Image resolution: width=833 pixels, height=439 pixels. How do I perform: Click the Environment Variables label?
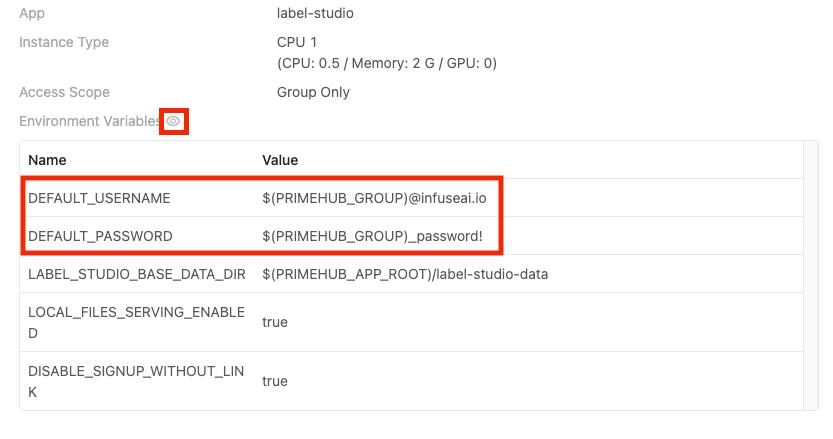90,121
